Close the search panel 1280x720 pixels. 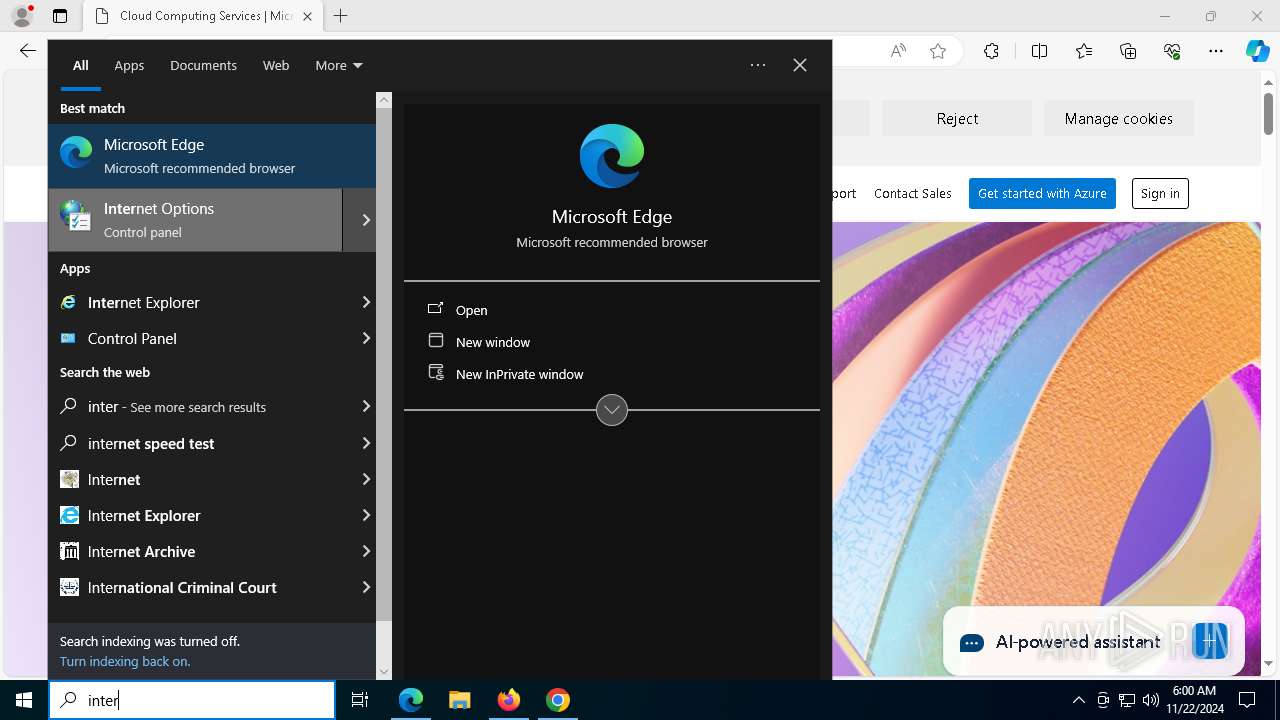click(800, 65)
